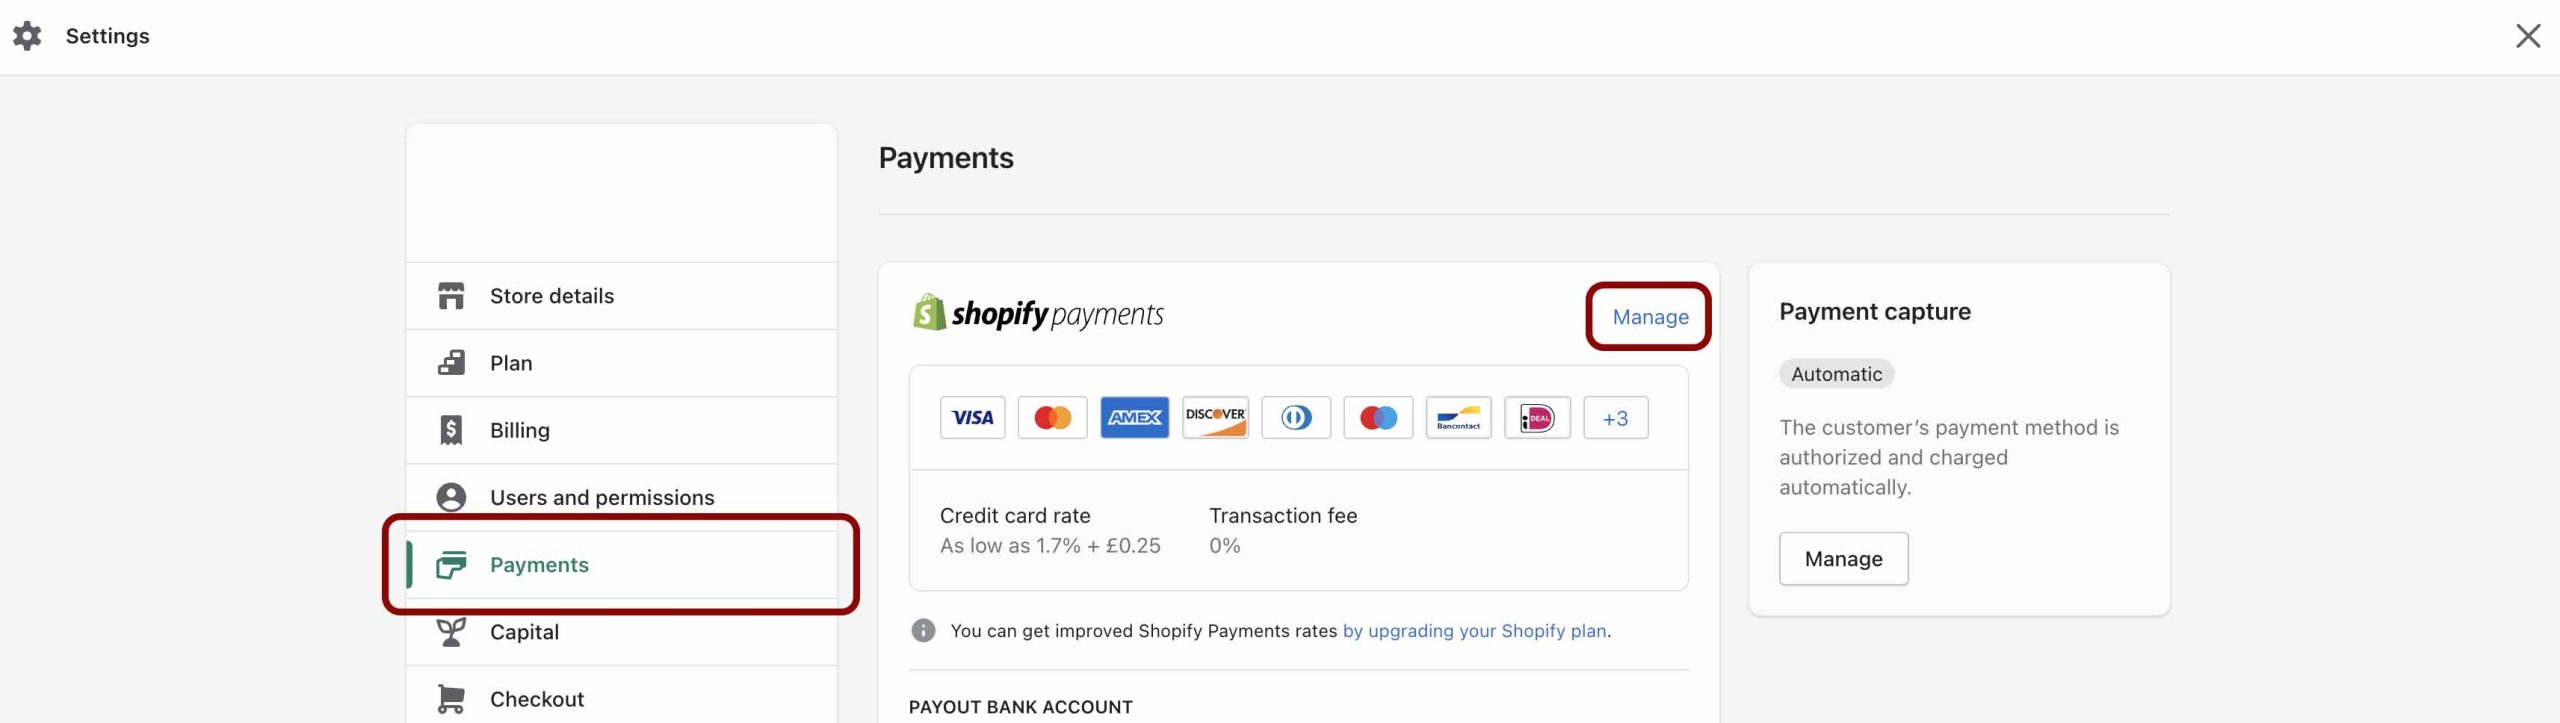The width and height of the screenshot is (2560, 723).
Task: Close Settings with the X button
Action: tap(2528, 36)
